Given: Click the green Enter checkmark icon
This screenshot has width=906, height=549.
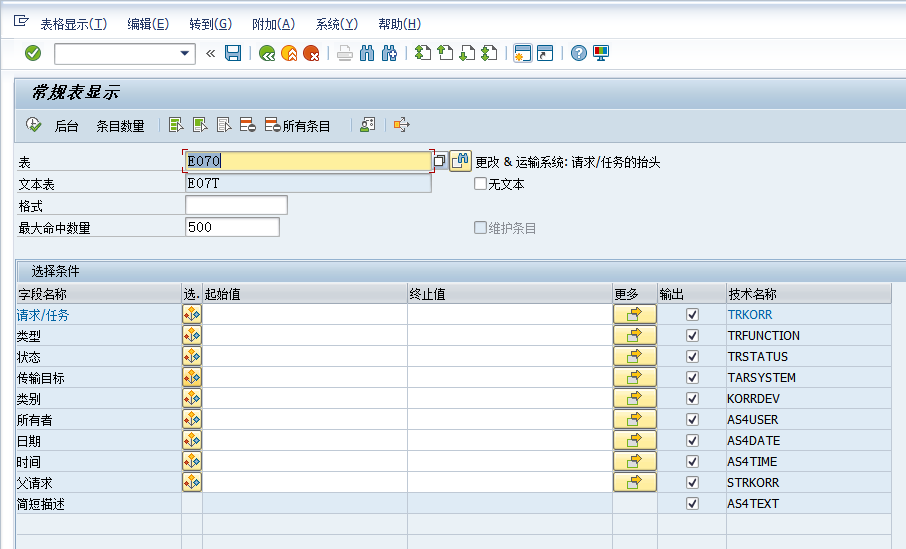Looking at the screenshot, I should [33, 53].
